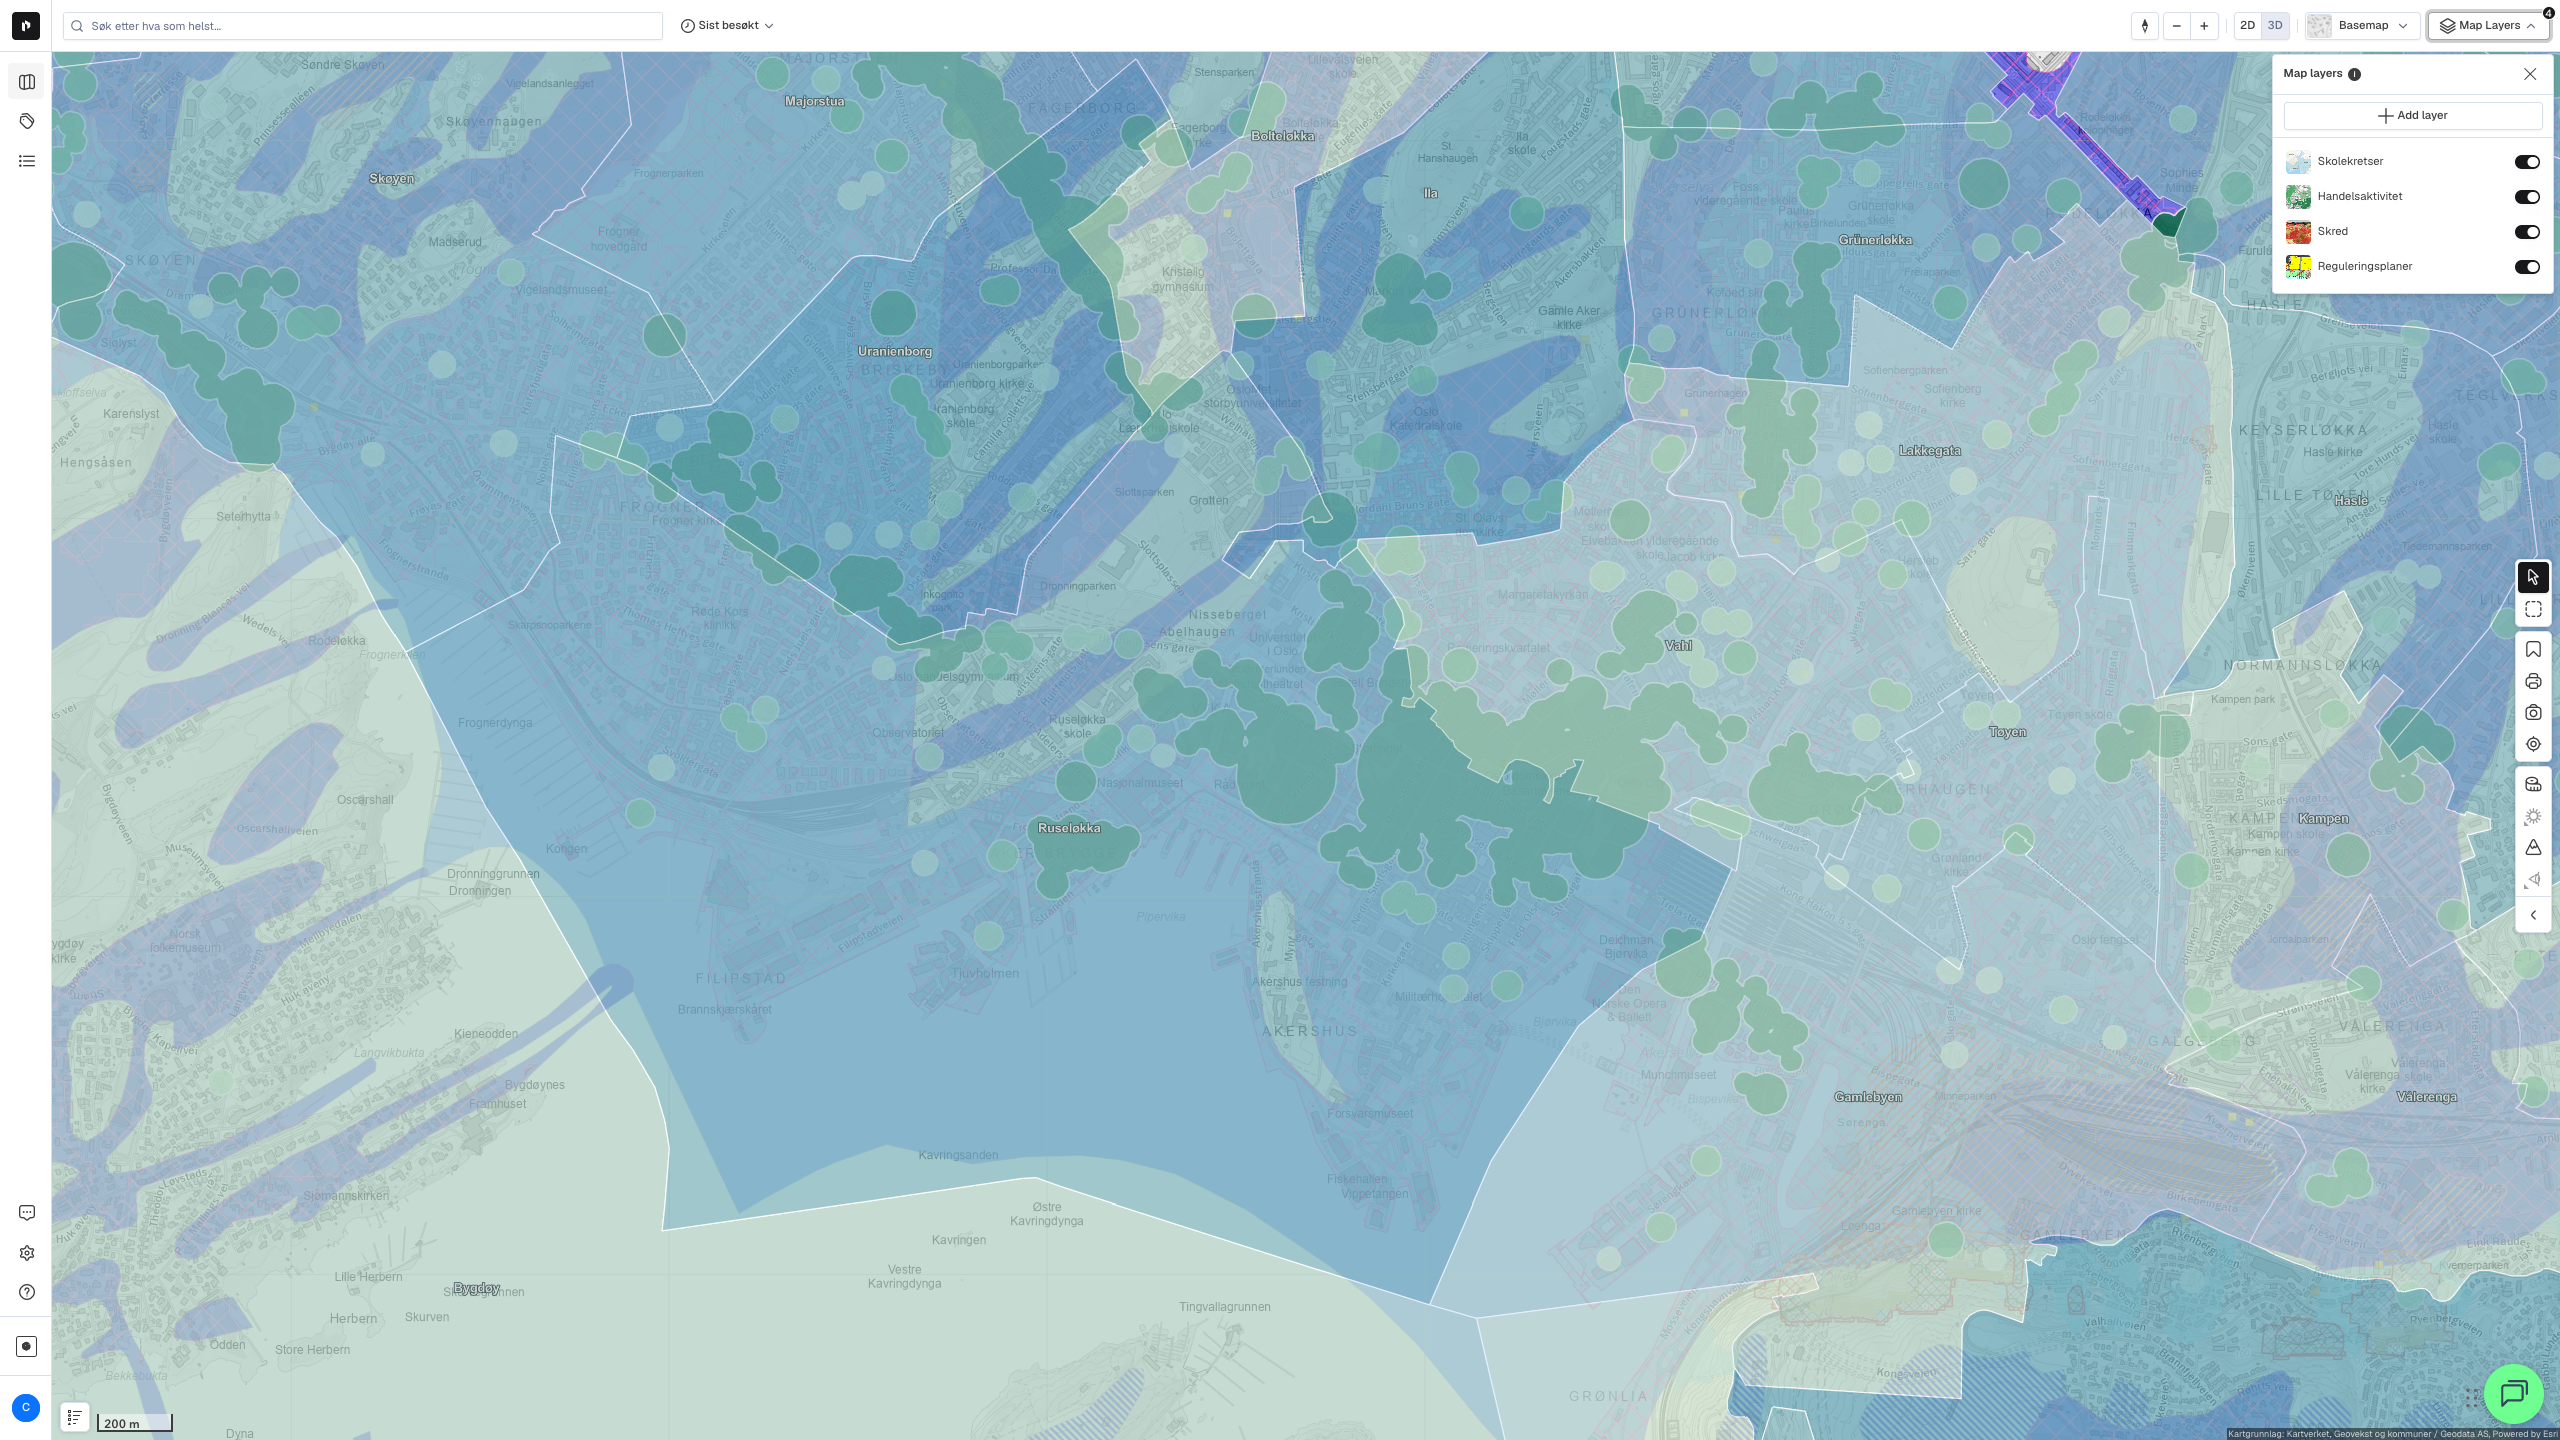This screenshot has height=1440, width=2560.
Task: Click the 200 m scale bar
Action: [x=134, y=1423]
